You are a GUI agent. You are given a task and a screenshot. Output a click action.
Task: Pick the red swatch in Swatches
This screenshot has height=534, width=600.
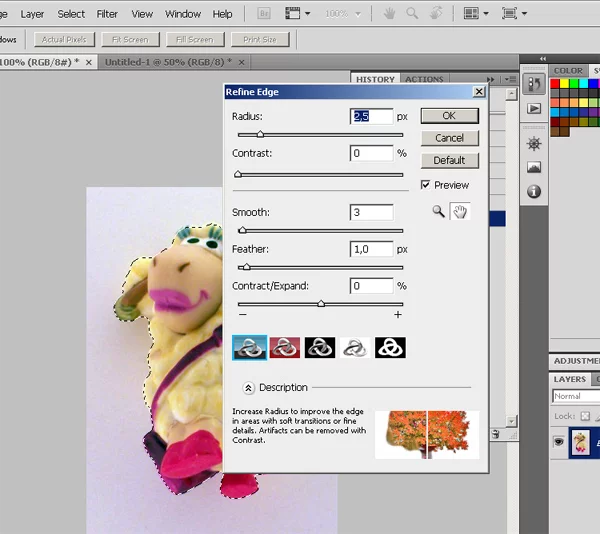pyautogui.click(x=555, y=83)
